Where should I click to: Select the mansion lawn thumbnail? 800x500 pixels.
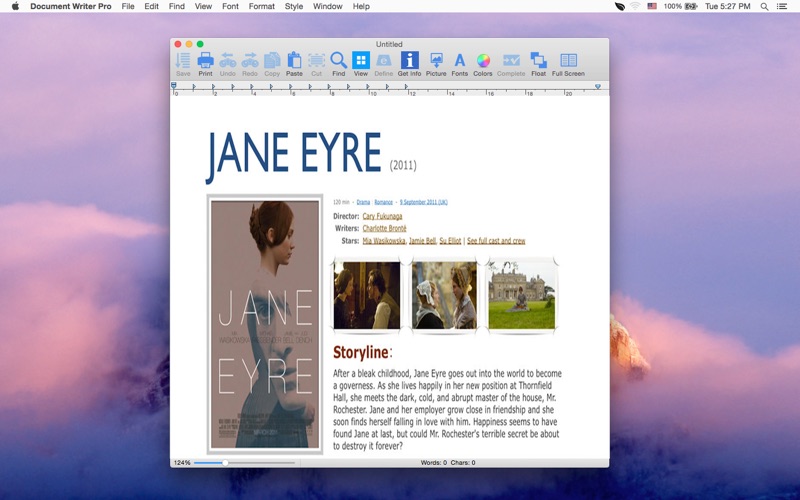point(521,295)
